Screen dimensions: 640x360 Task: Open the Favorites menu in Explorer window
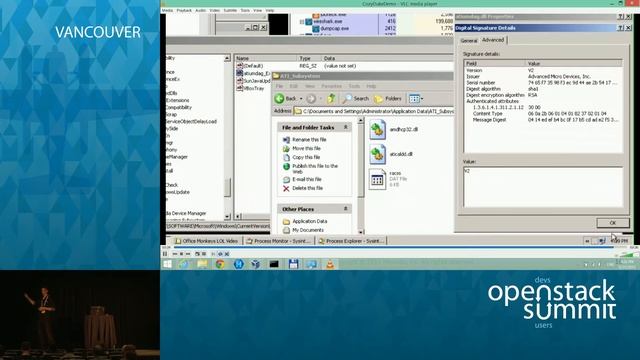[331, 86]
